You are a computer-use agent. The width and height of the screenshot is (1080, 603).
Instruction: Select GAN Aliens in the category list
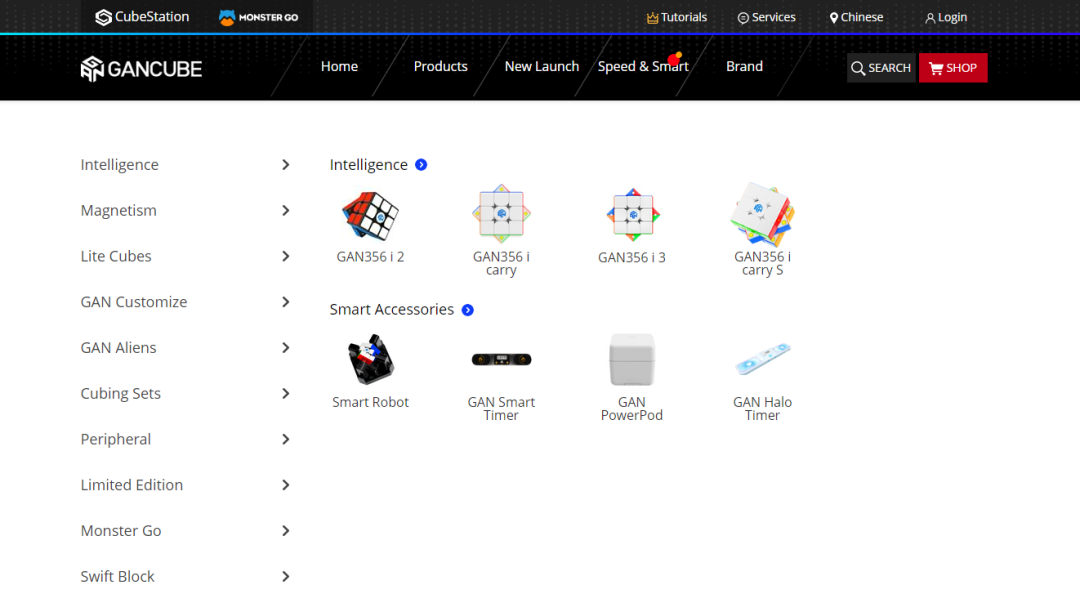coord(118,348)
